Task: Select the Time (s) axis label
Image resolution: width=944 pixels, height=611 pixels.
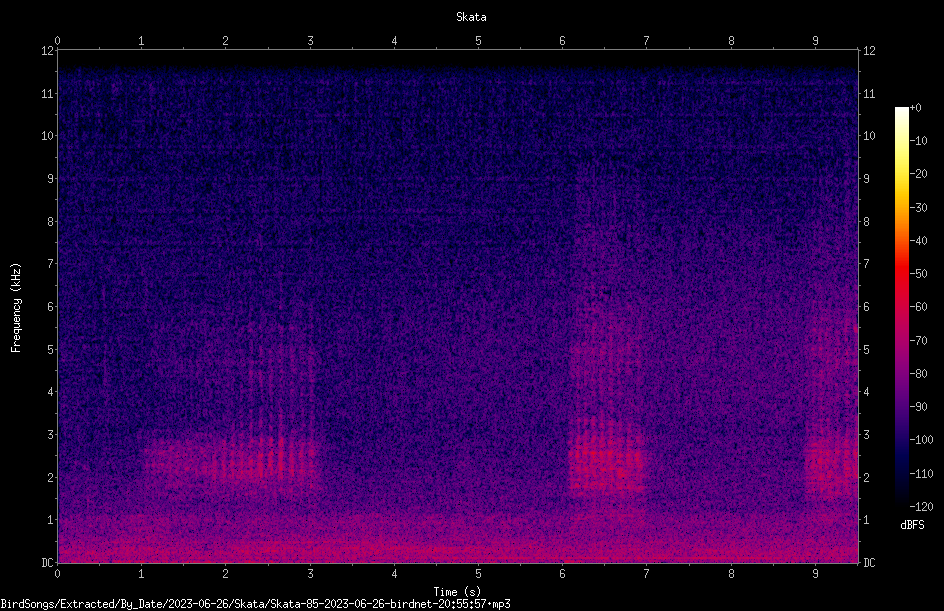Action: tap(457, 592)
